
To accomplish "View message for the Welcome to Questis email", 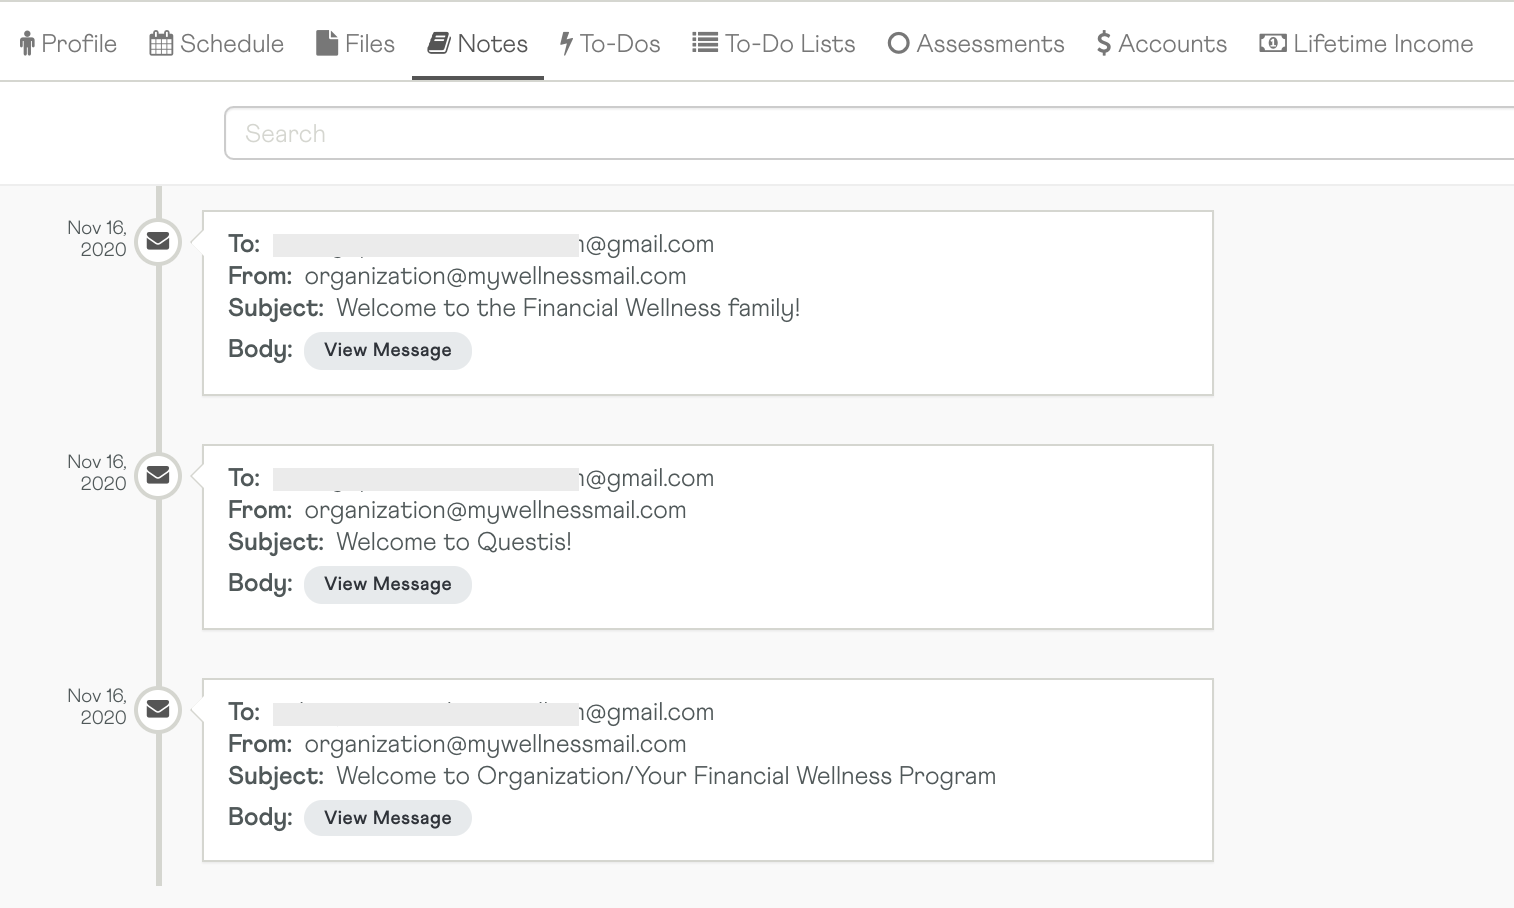I will coord(387,584).
